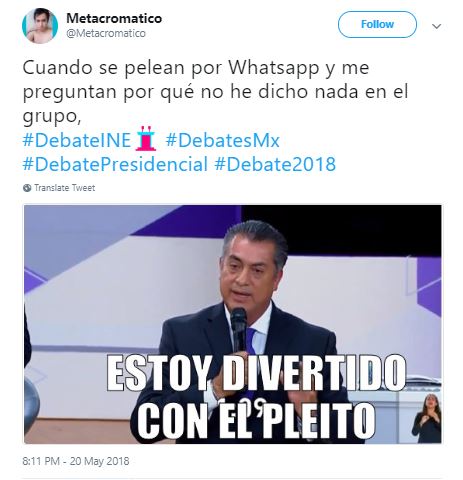Click the Follow button
The width and height of the screenshot is (463, 480).
pyautogui.click(x=377, y=24)
